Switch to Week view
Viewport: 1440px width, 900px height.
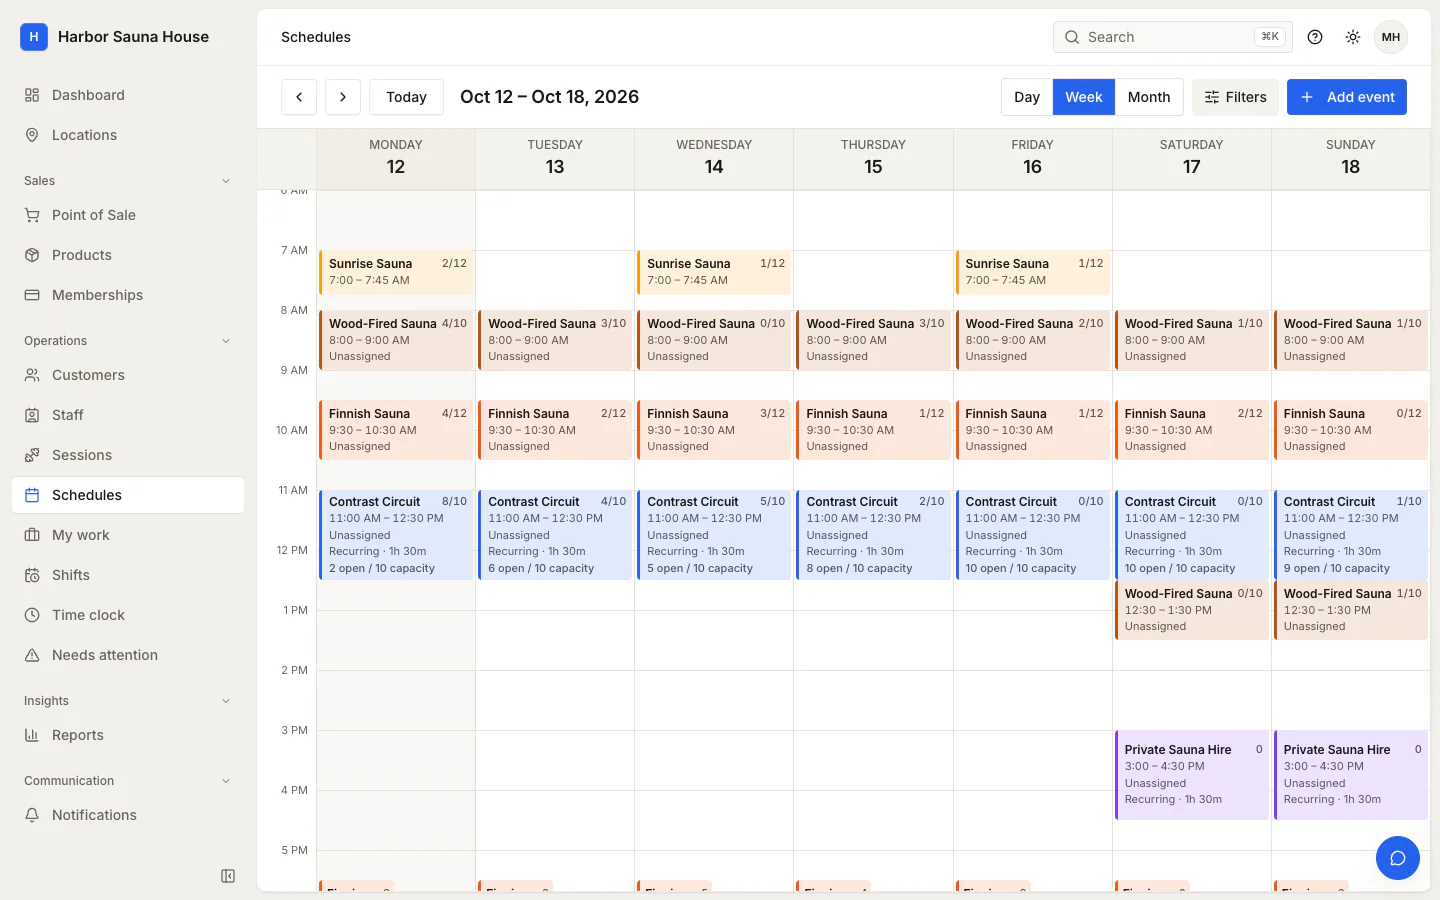(1084, 97)
